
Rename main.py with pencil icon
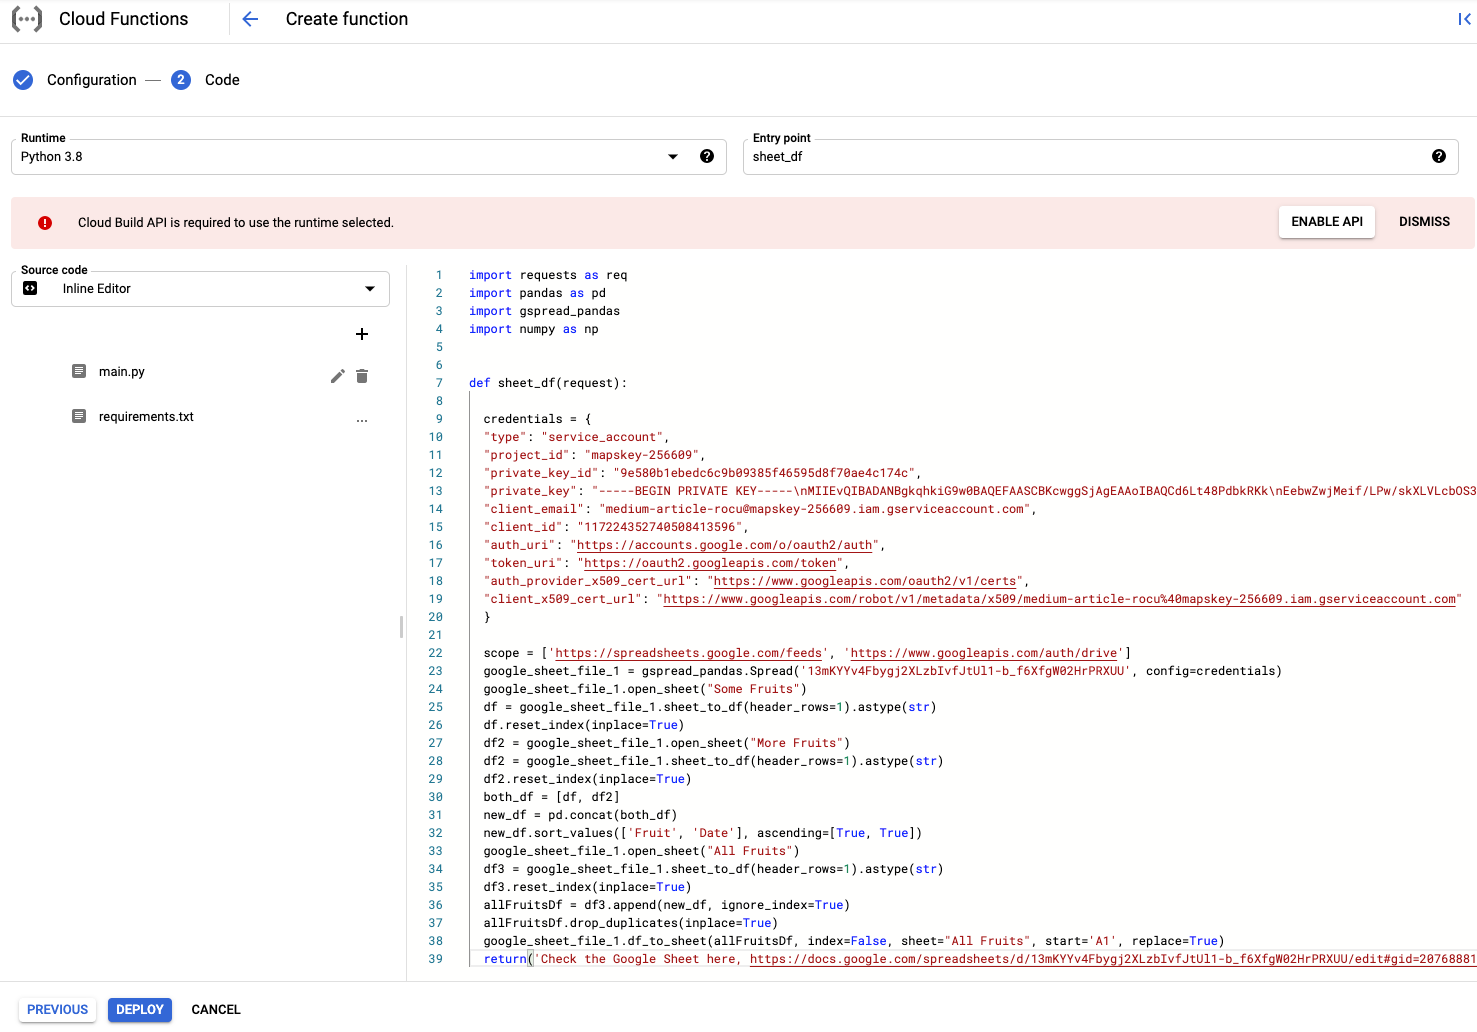tap(338, 376)
